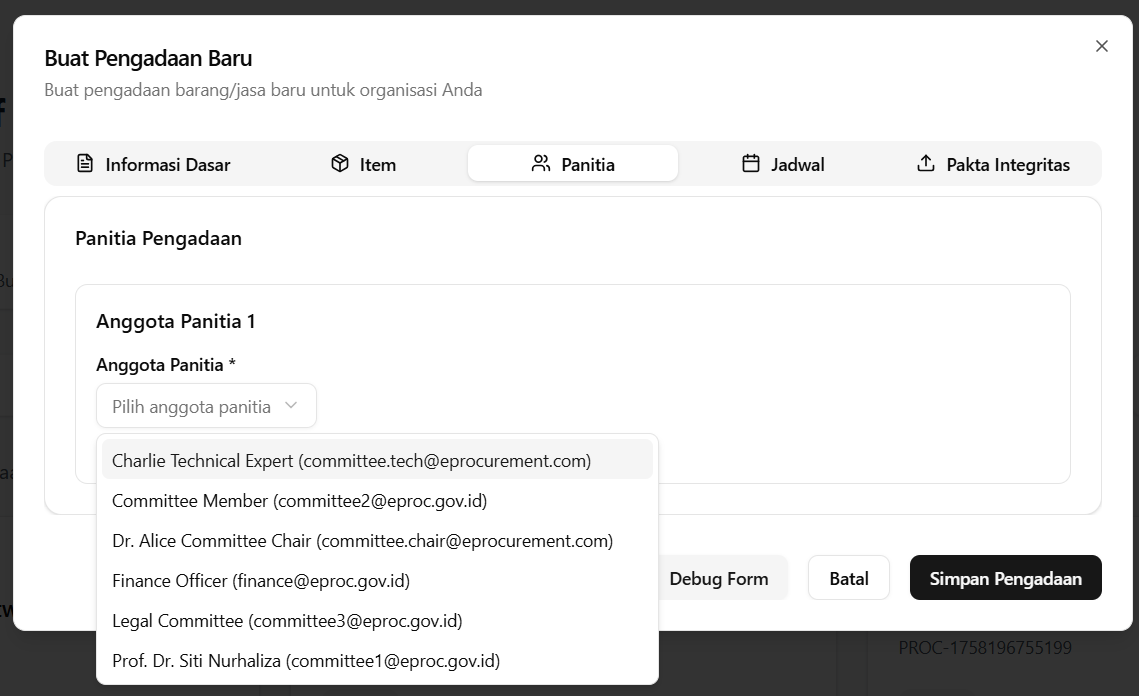Image resolution: width=1139 pixels, height=696 pixels.
Task: Open the Pilih anggota panitia combo box
Action: point(206,406)
